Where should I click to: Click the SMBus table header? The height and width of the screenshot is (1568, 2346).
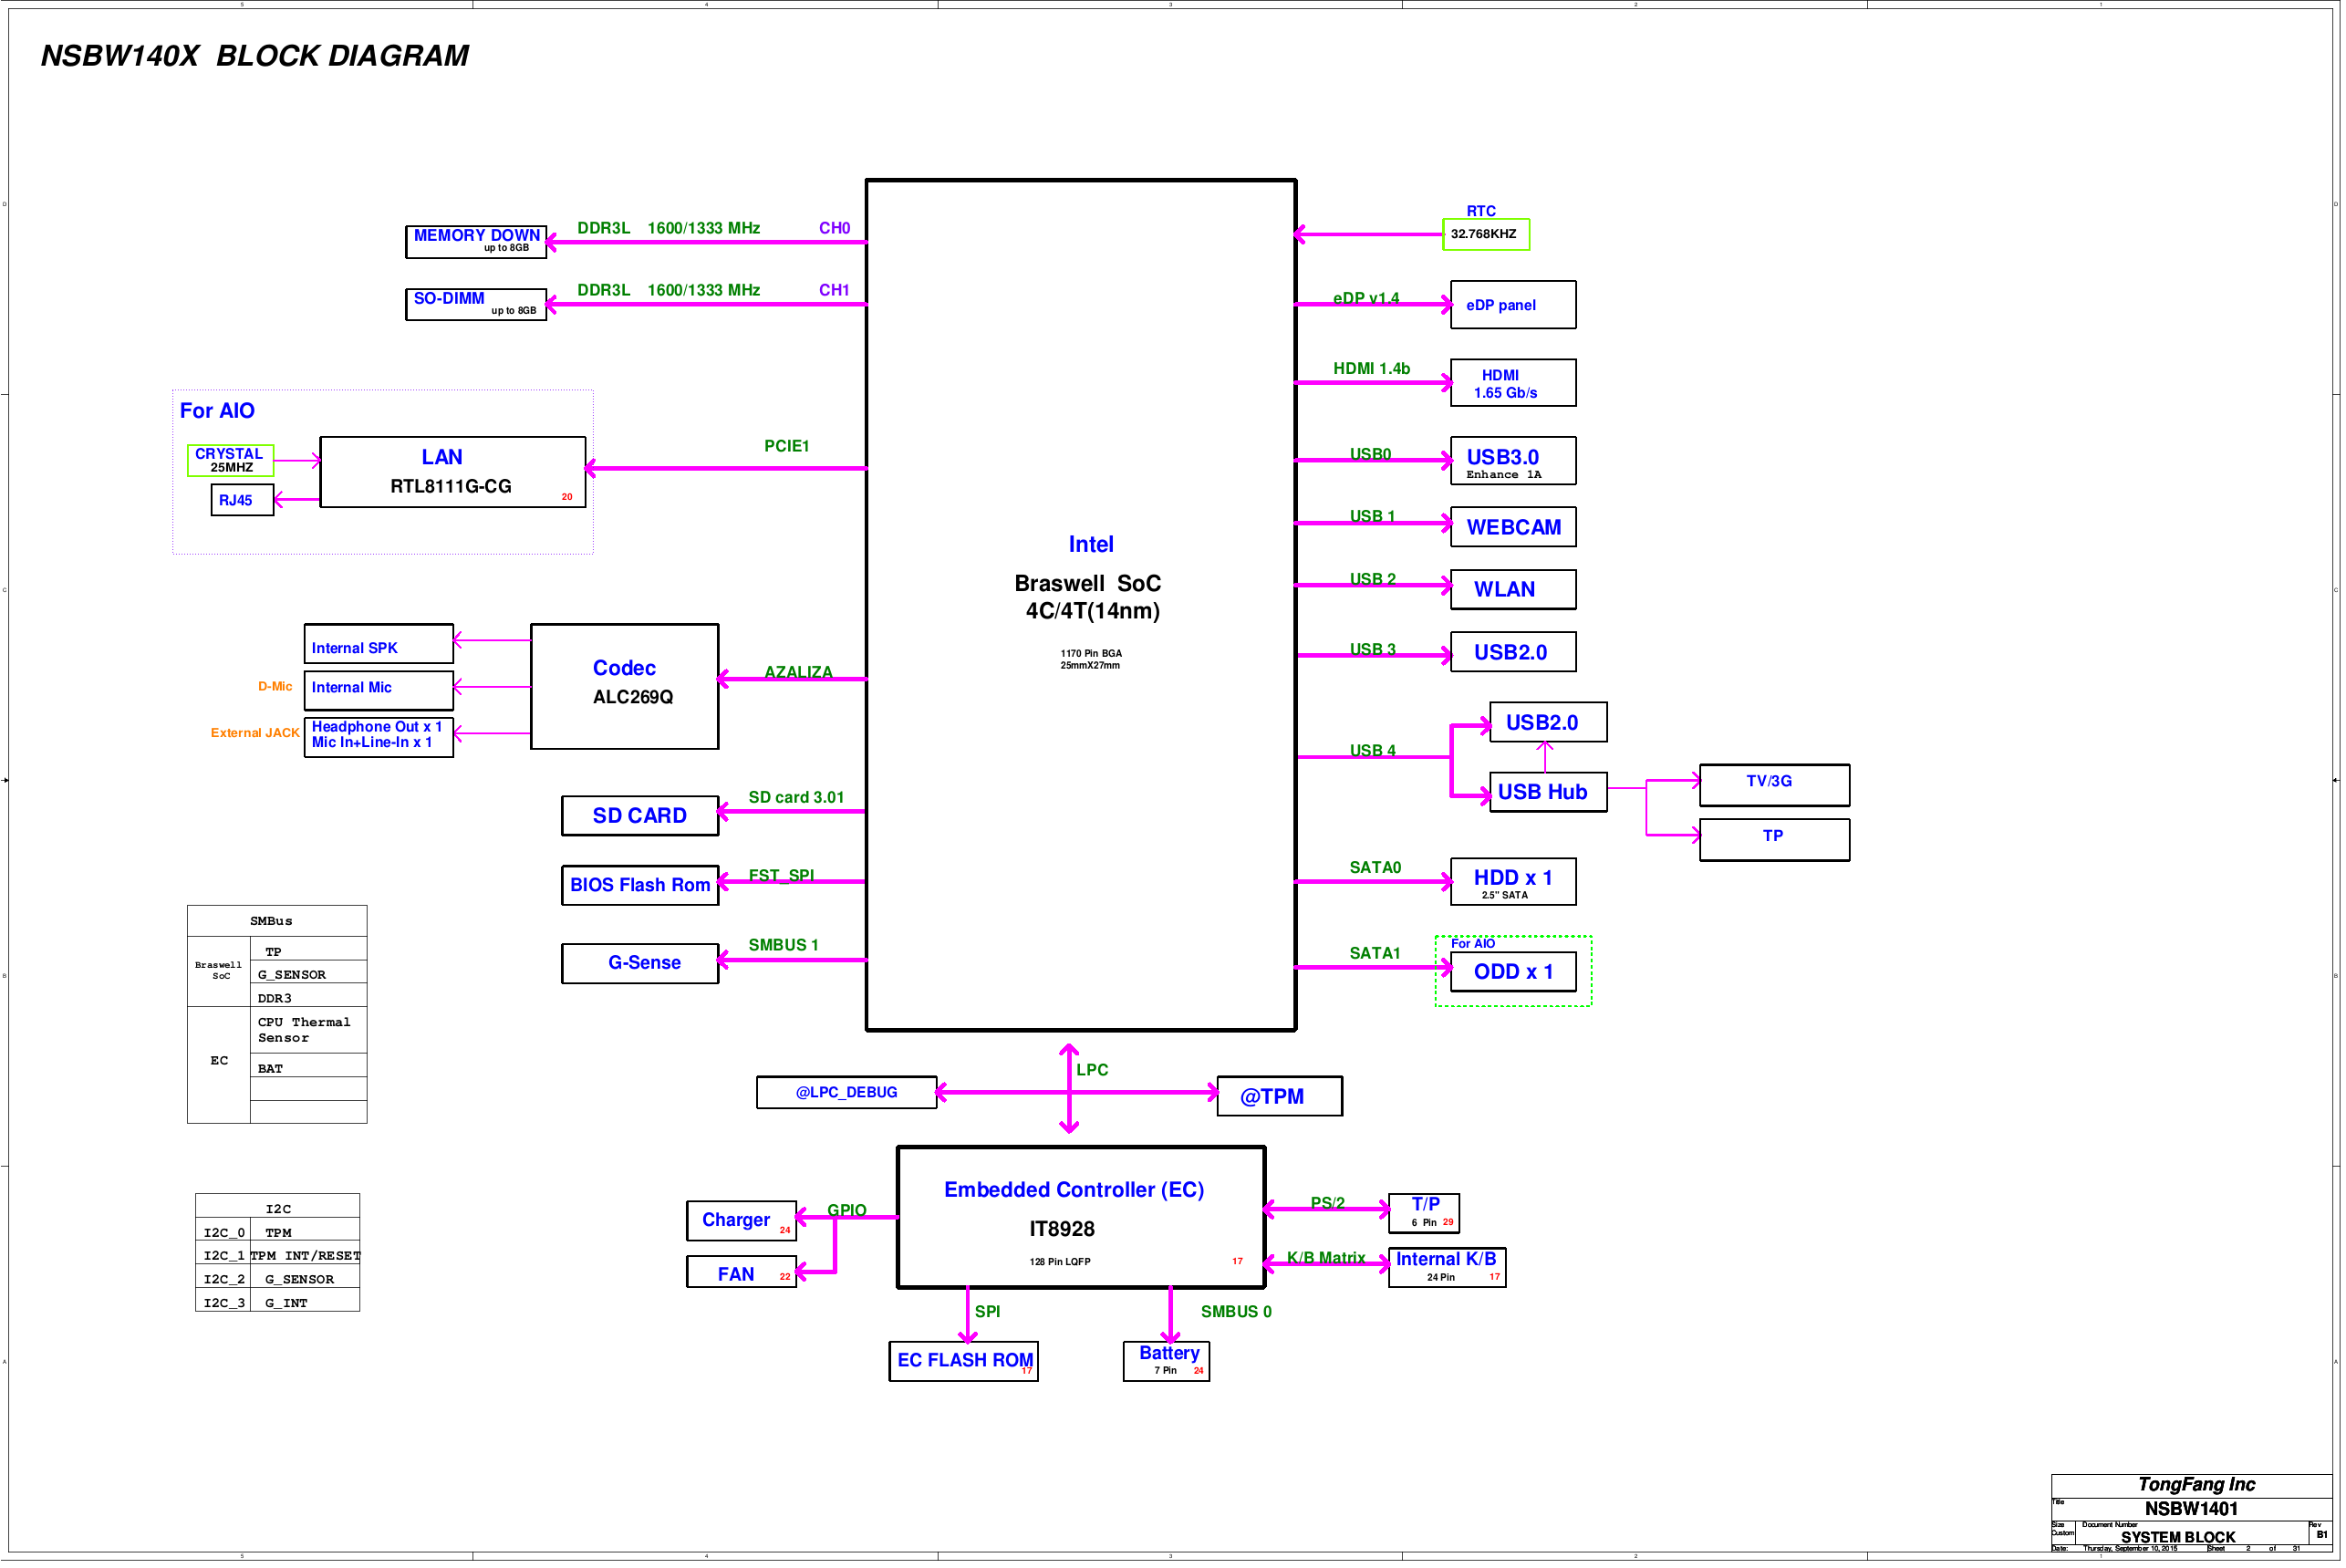point(277,921)
